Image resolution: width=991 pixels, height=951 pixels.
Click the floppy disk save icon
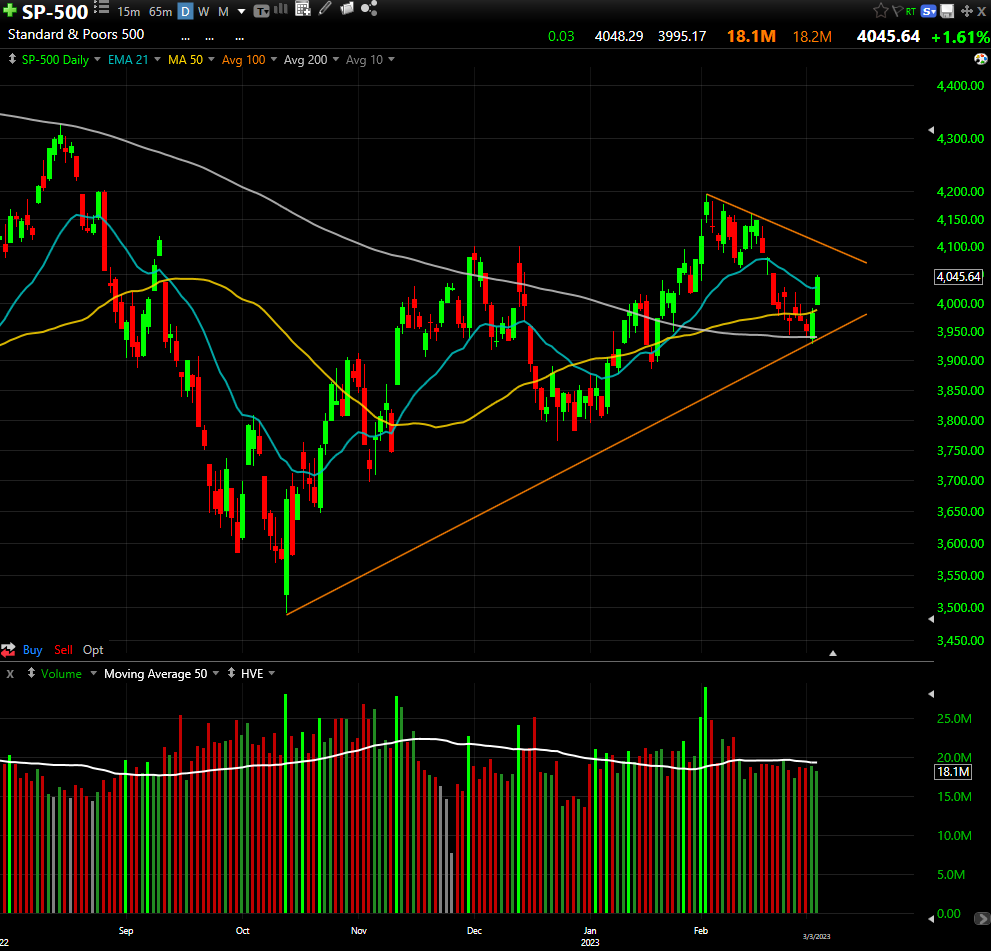coord(947,11)
